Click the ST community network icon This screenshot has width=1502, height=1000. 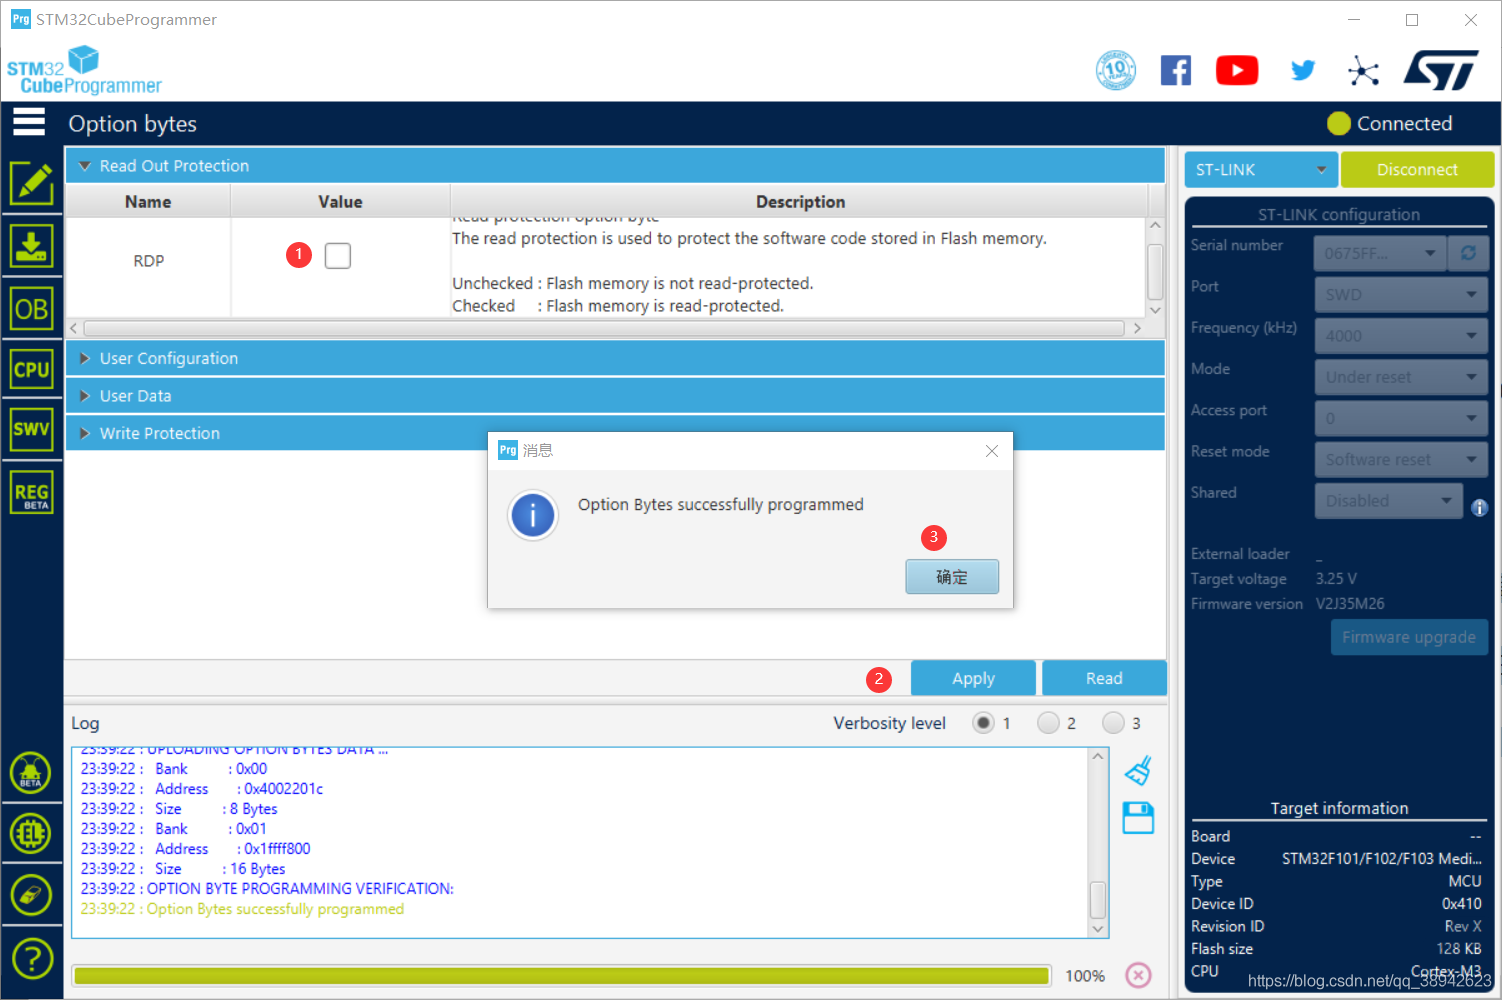pos(1363,70)
